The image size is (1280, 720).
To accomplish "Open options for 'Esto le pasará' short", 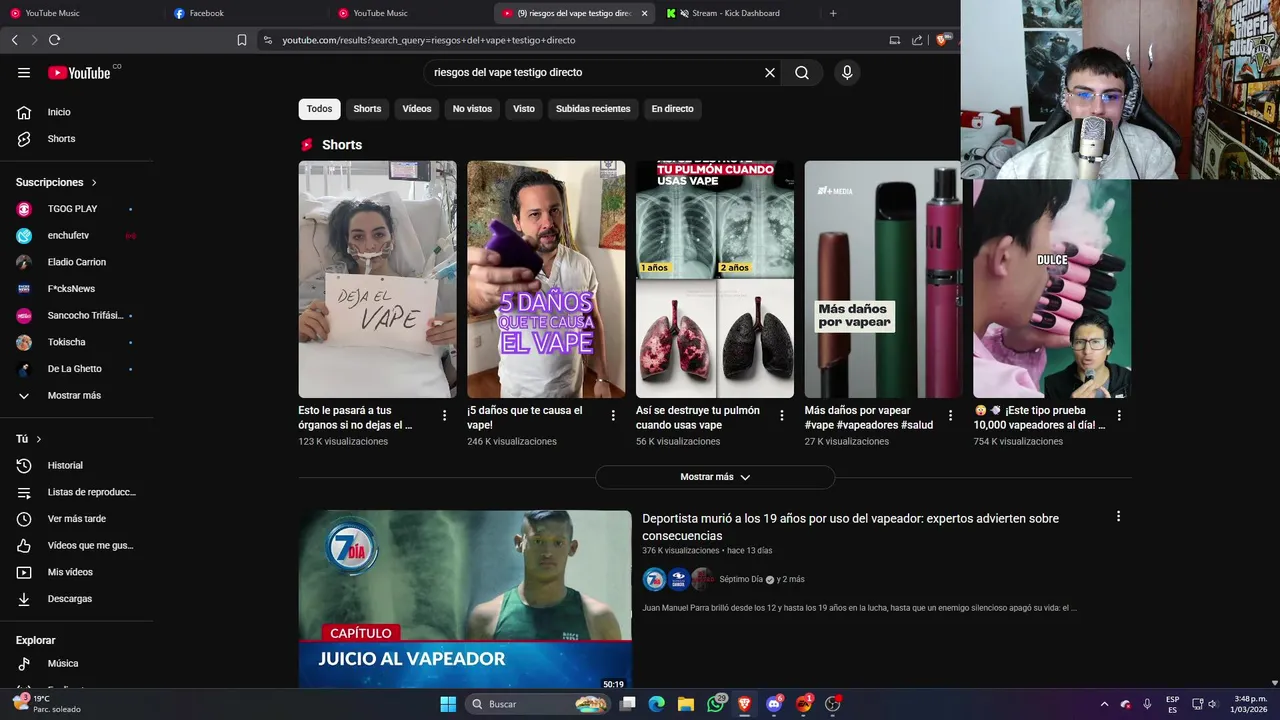I will point(444,415).
